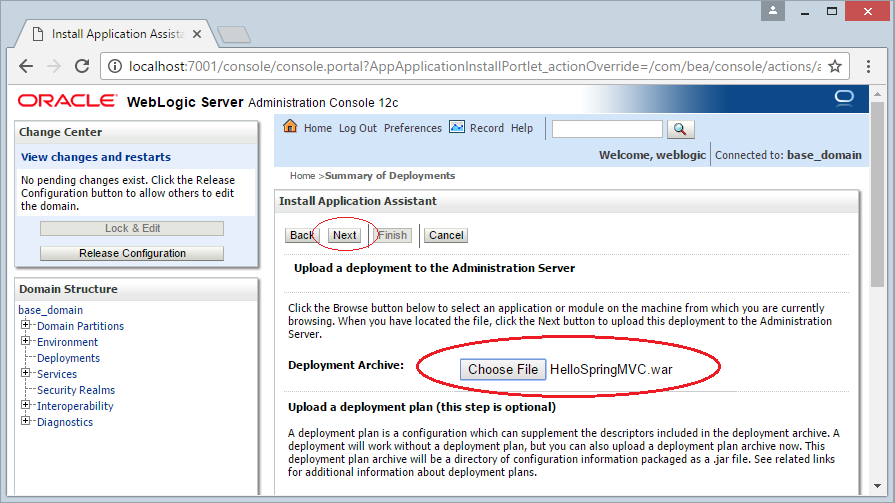The height and width of the screenshot is (503, 895).
Task: Click the Install Application Assistant panel title
Action: coord(357,201)
